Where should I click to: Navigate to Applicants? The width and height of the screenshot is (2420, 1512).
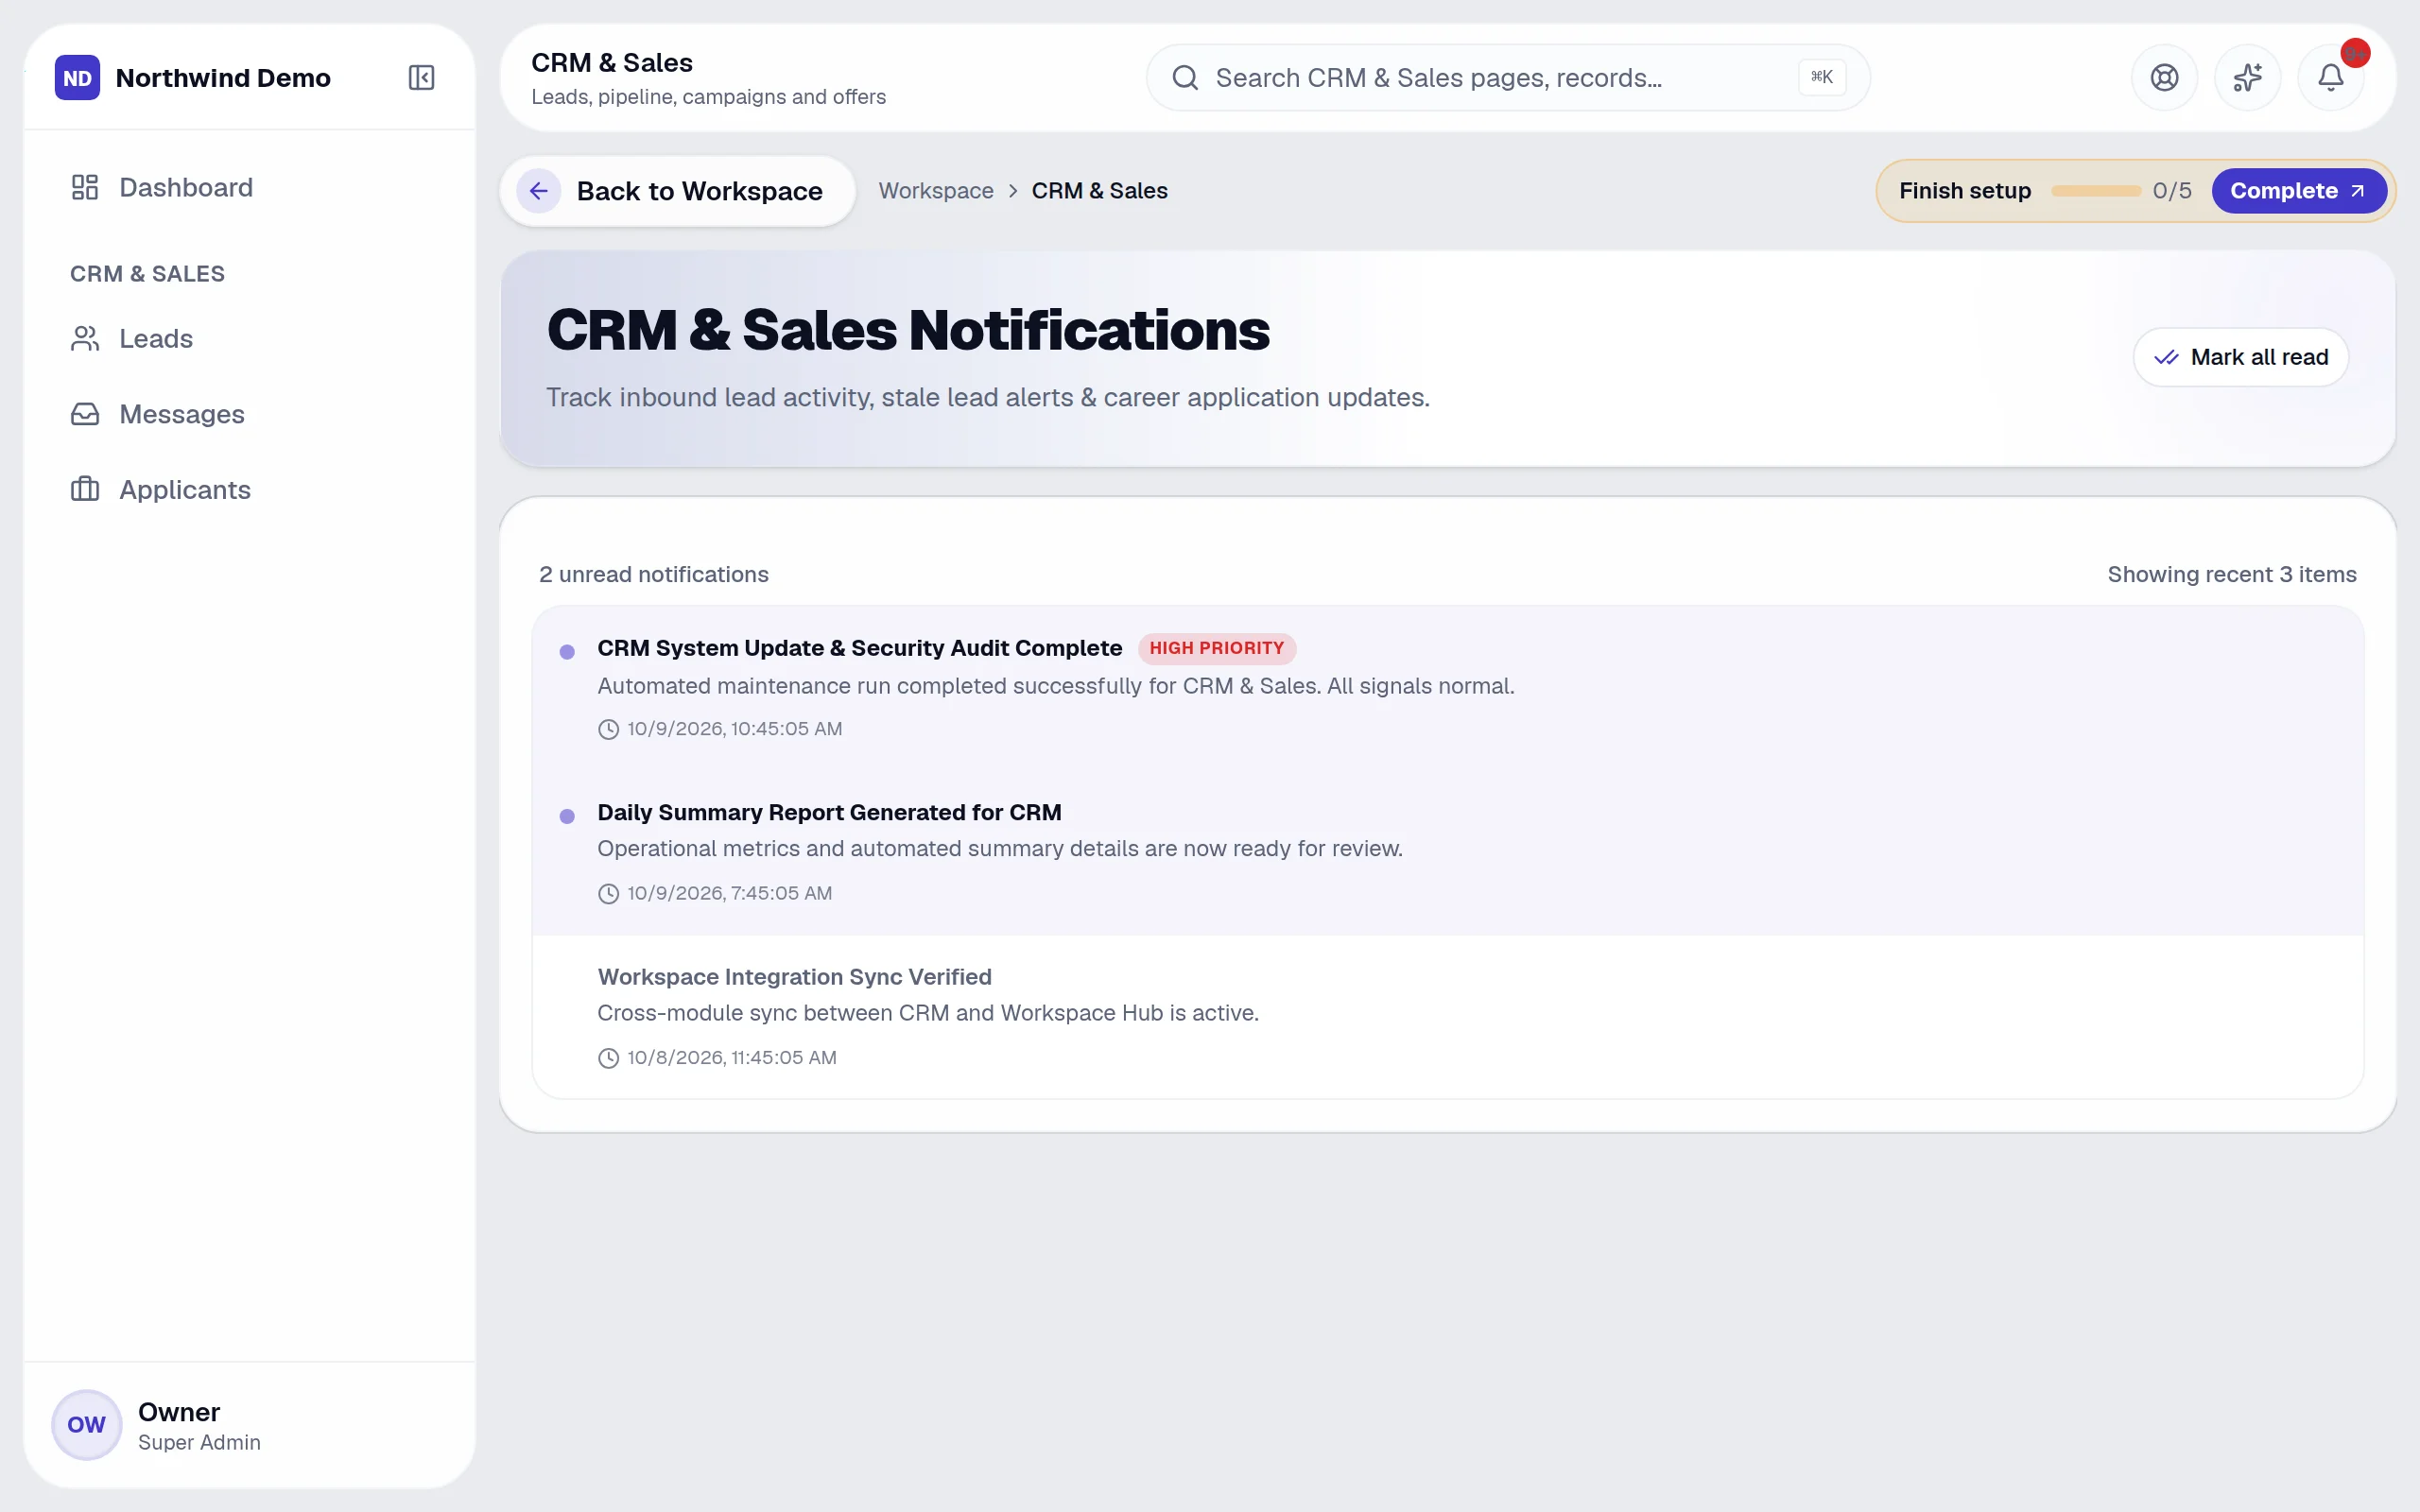point(249,489)
